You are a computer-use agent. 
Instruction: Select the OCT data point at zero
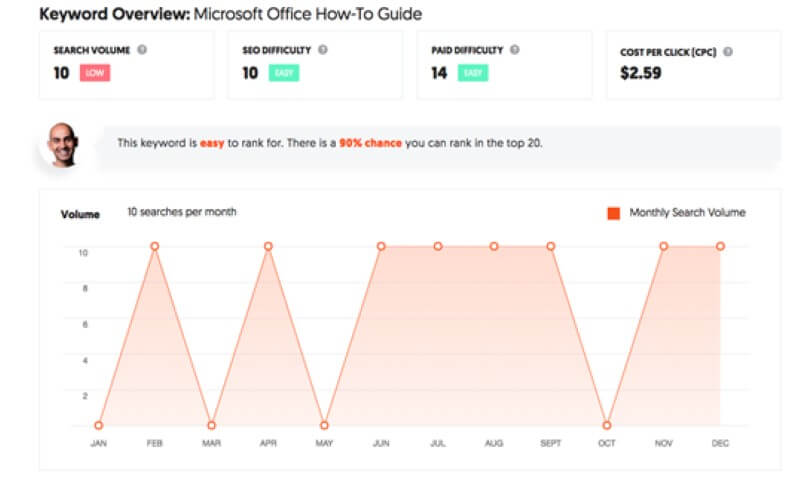pyautogui.click(x=607, y=425)
